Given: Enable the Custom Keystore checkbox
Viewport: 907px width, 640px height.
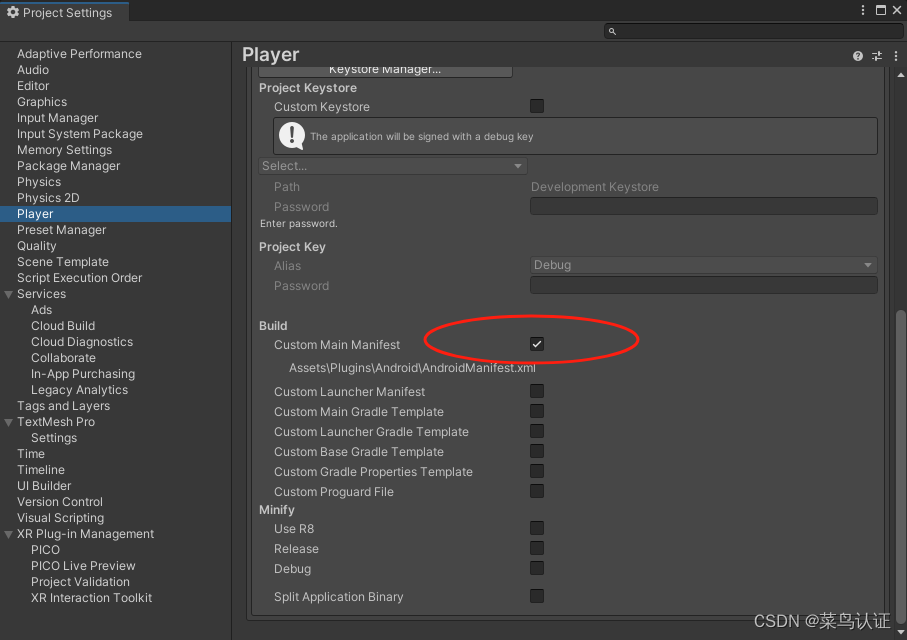Looking at the screenshot, I should click(537, 106).
